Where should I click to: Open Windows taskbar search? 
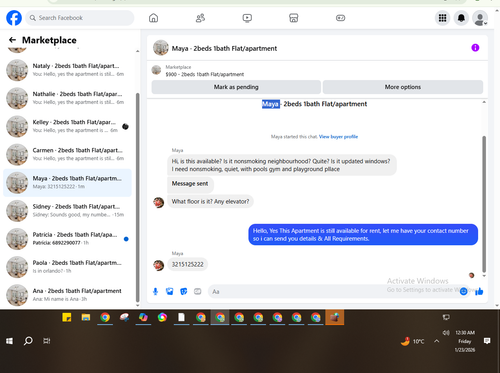coord(28,341)
